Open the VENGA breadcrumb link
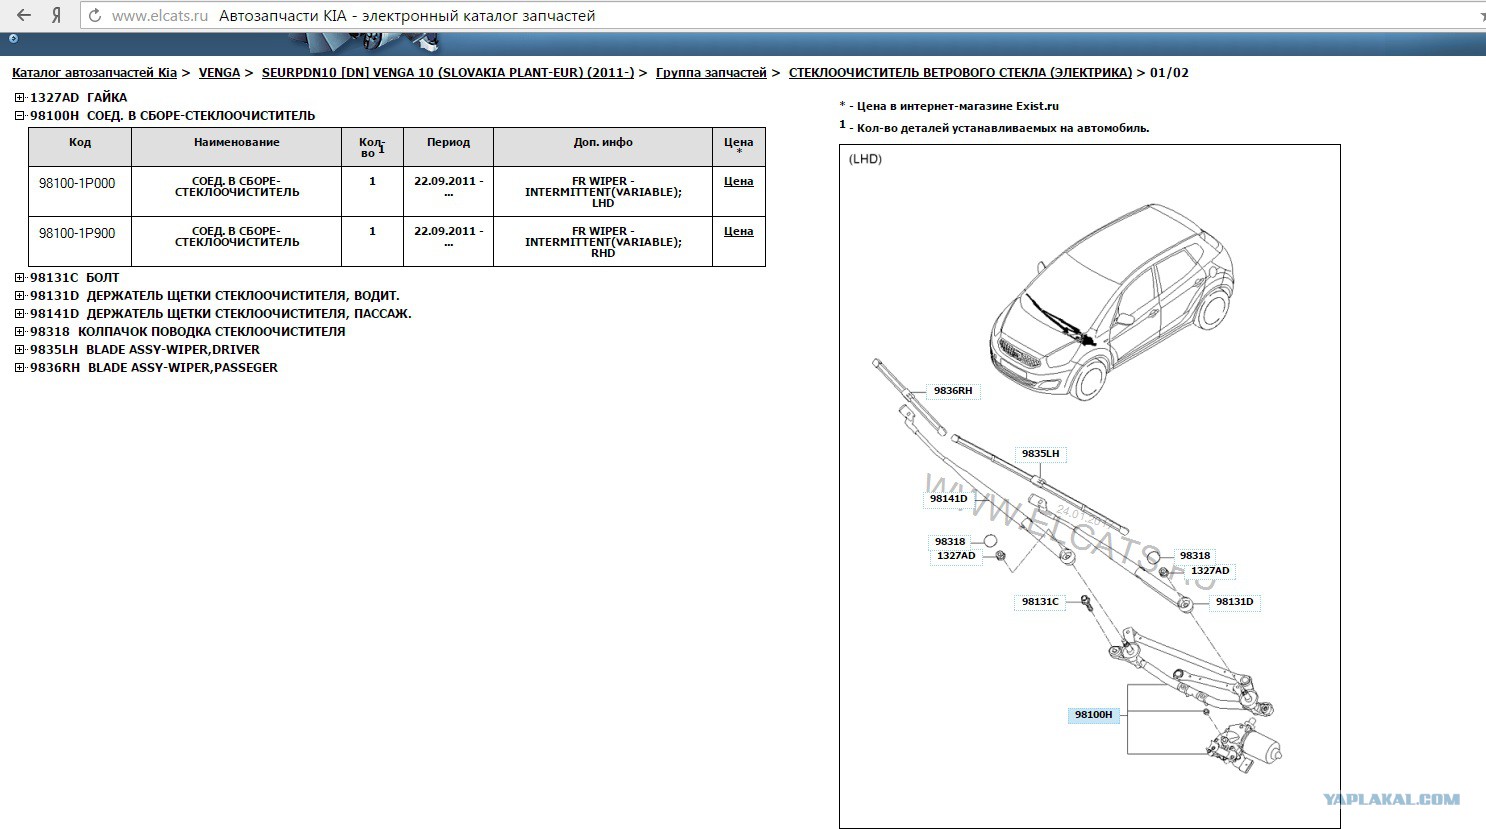Viewport: 1486px width, 829px height. [x=219, y=73]
